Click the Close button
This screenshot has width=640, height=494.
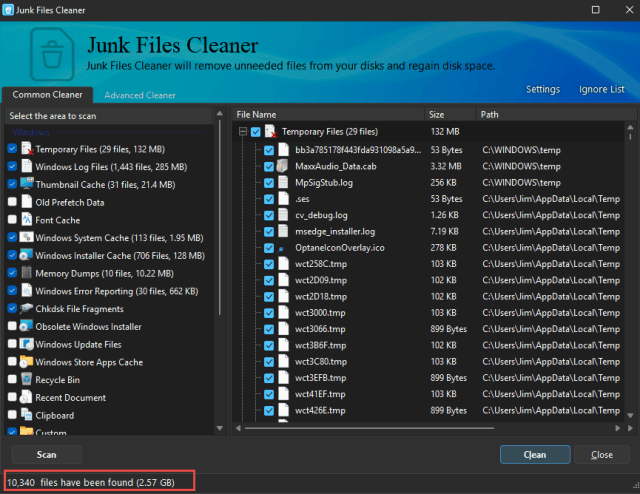602,454
